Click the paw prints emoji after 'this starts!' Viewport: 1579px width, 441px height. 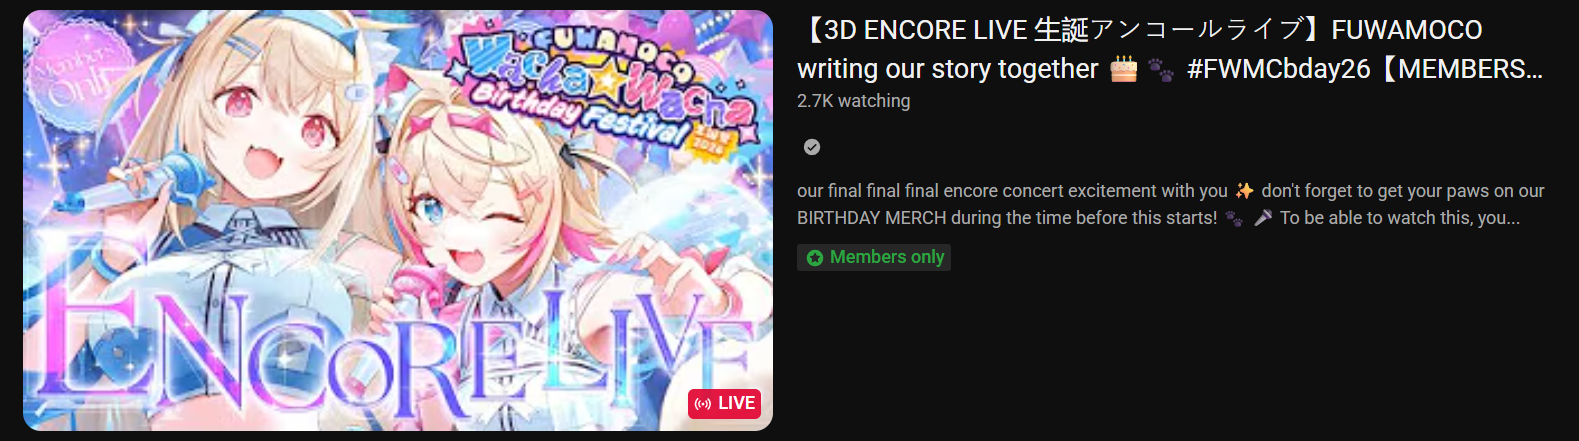[1234, 218]
